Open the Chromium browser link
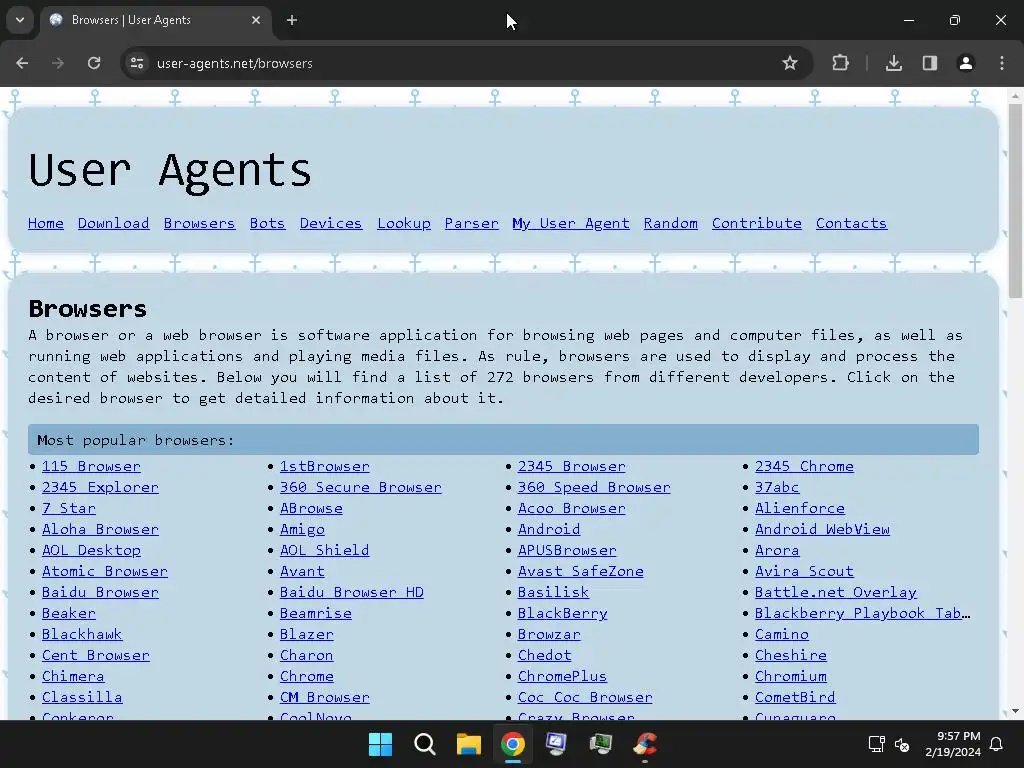This screenshot has width=1024, height=768. coord(791,676)
